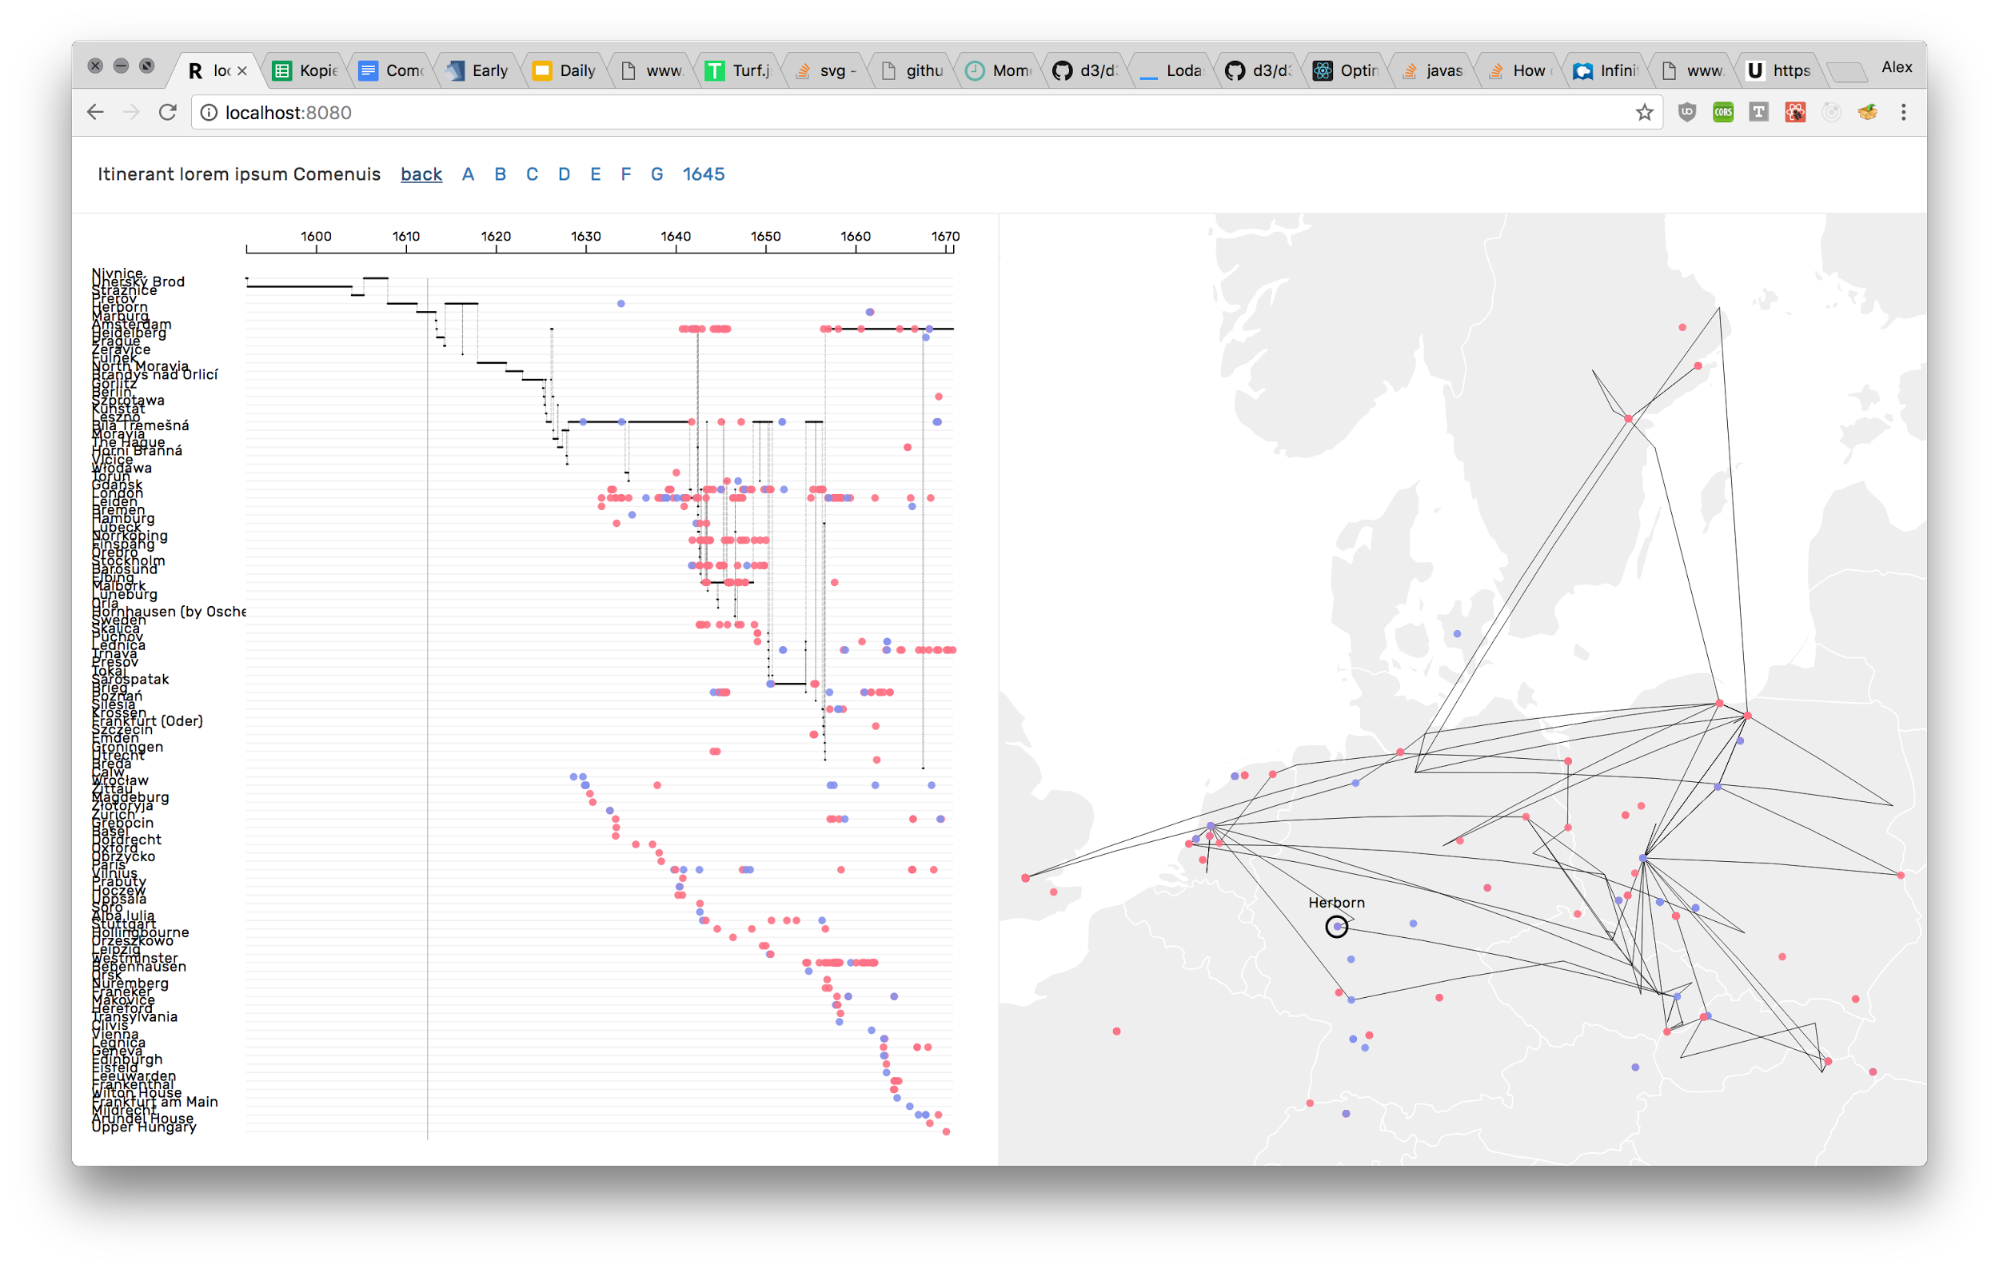Click the green CORS extension icon

point(1723,112)
